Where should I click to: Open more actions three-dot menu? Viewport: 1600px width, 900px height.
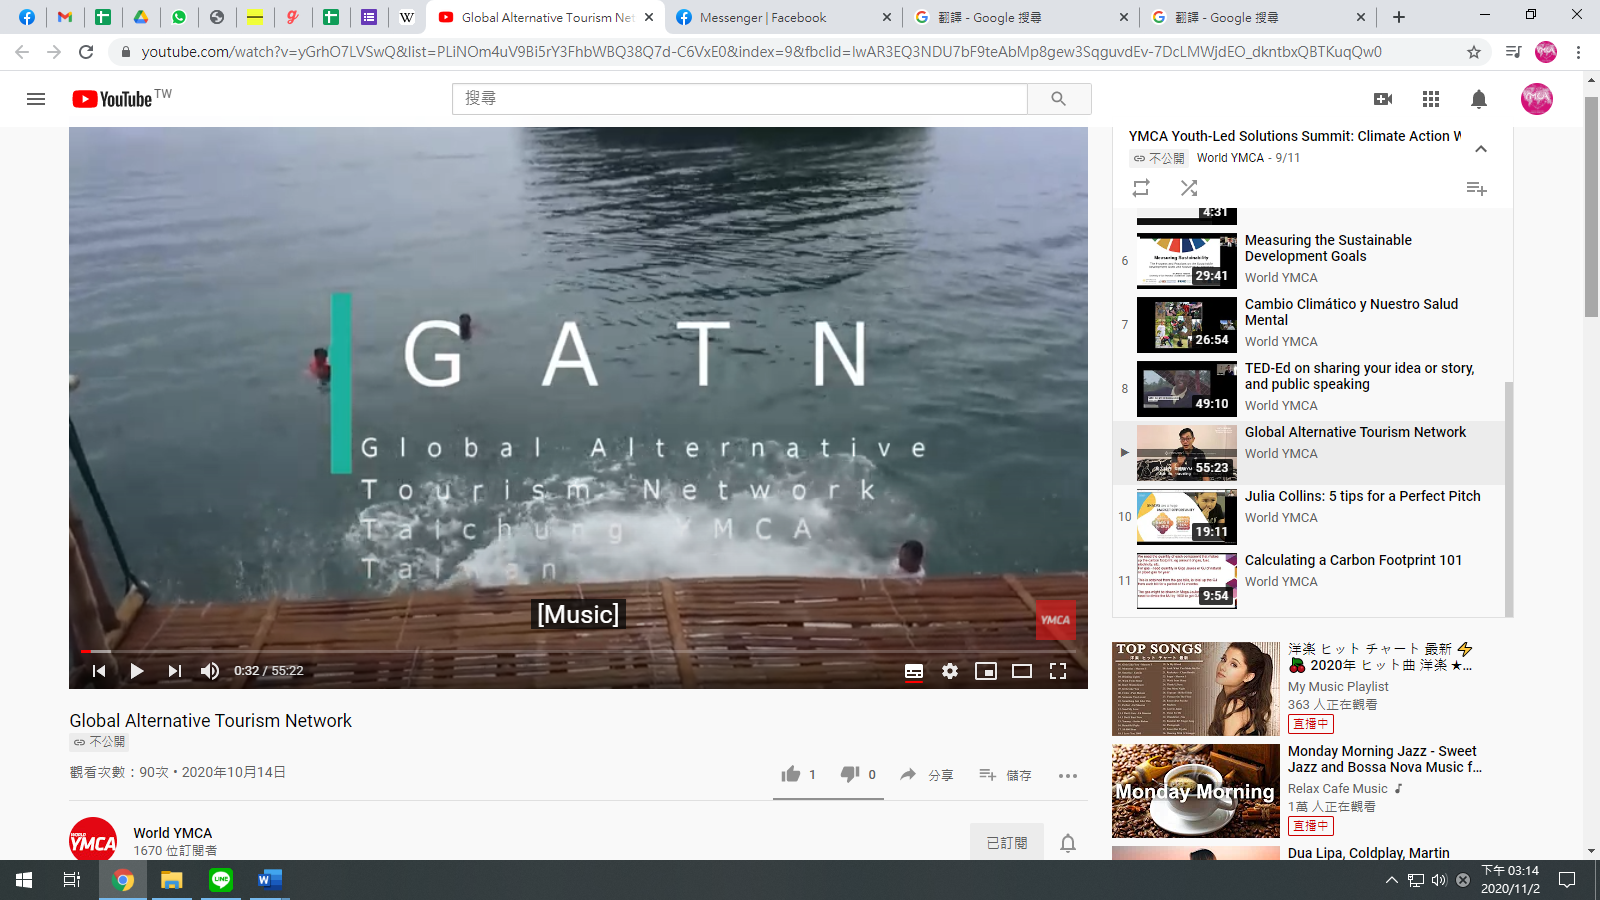(1068, 775)
